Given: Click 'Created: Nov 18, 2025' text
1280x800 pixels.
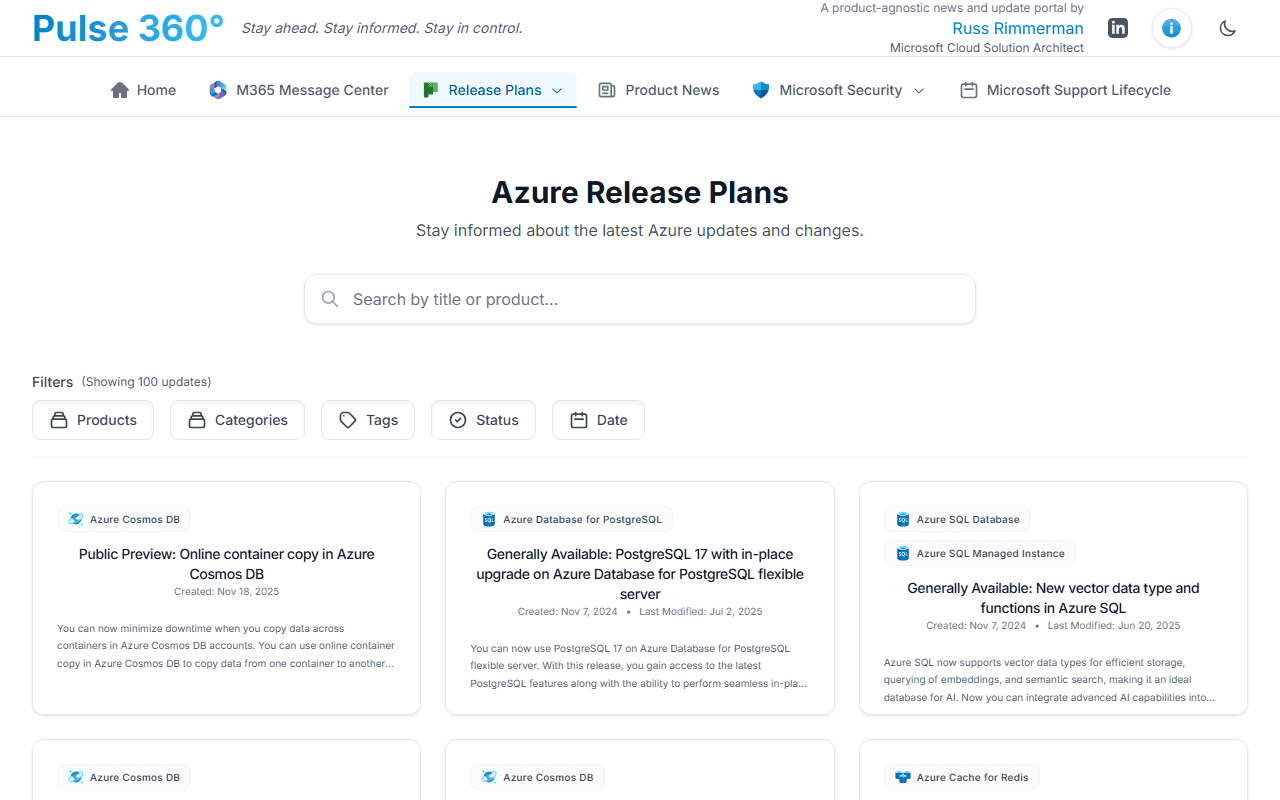Looking at the screenshot, I should 227,591.
